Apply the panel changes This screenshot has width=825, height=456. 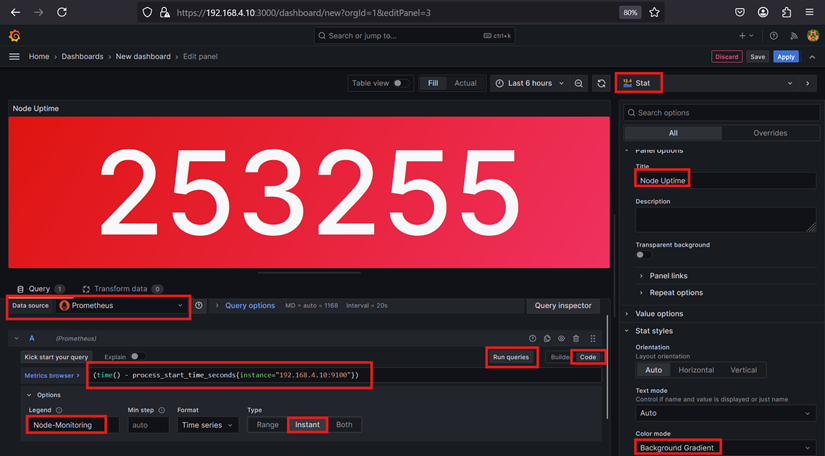[x=786, y=56]
